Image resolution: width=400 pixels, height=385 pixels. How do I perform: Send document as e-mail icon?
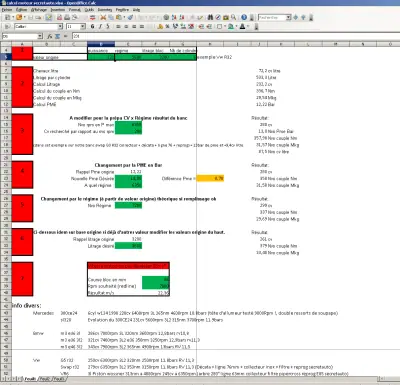pos(38,17)
